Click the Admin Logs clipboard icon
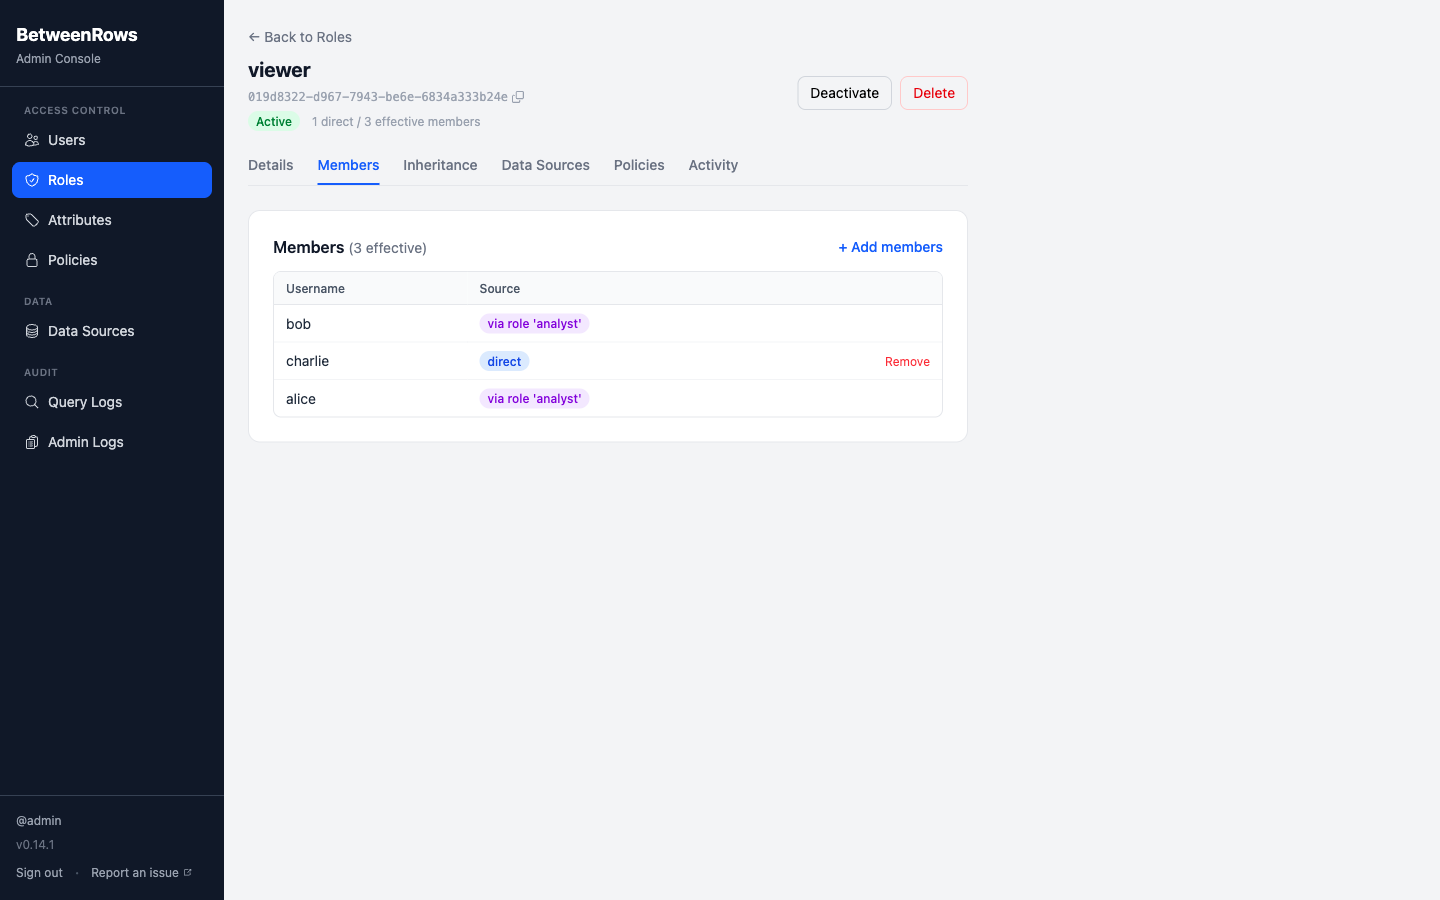1440x900 pixels. [32, 442]
